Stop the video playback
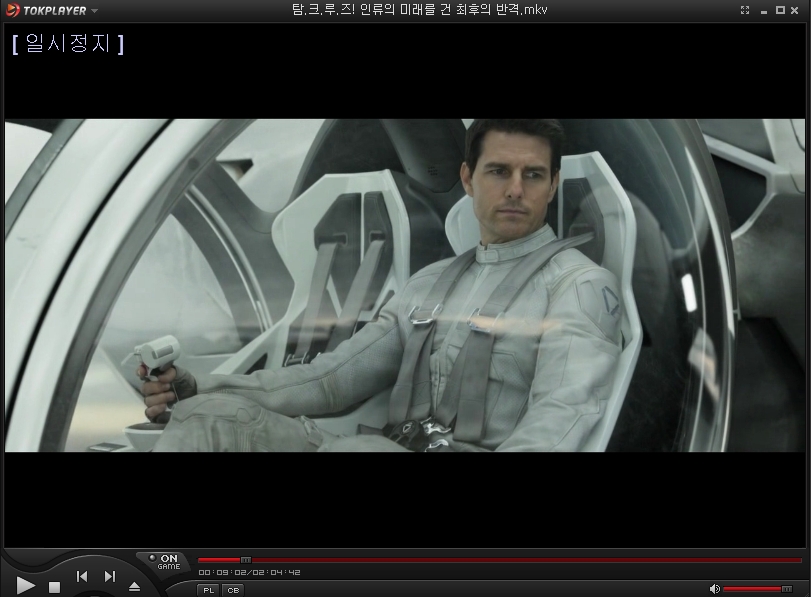 (x=55, y=588)
